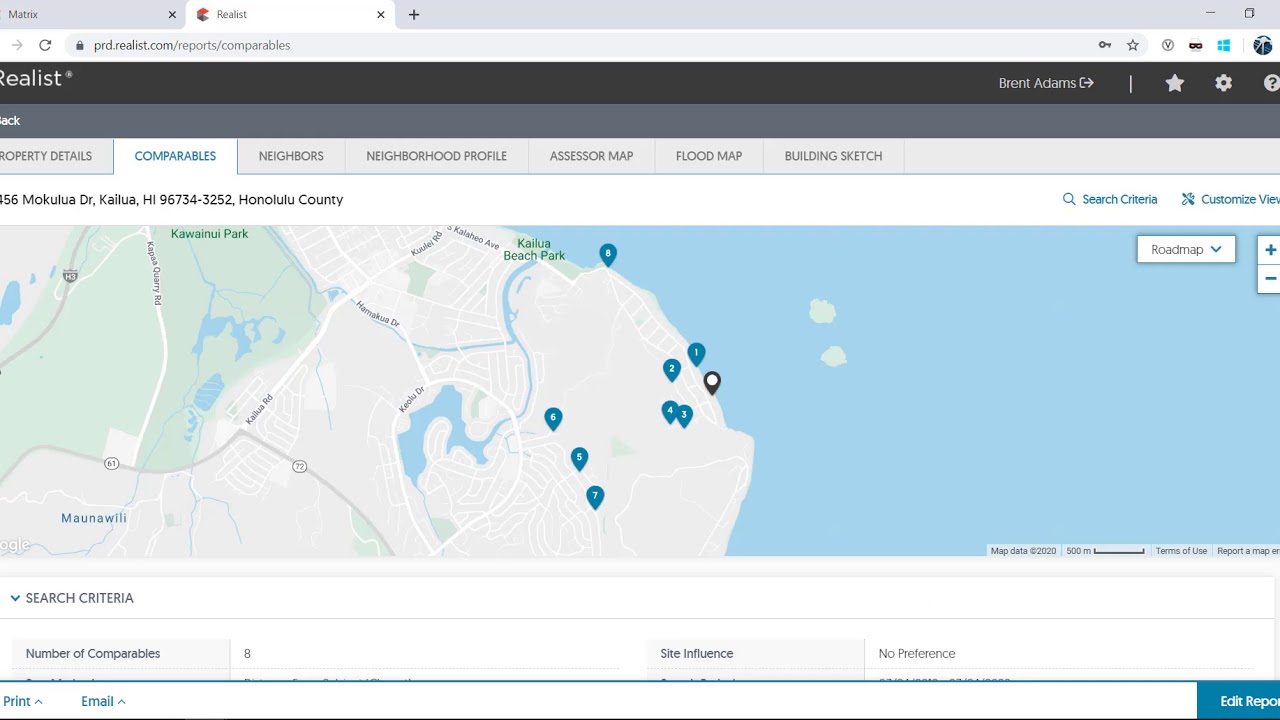Select comparable map pin number 7
The height and width of the screenshot is (720, 1280).
pos(595,497)
